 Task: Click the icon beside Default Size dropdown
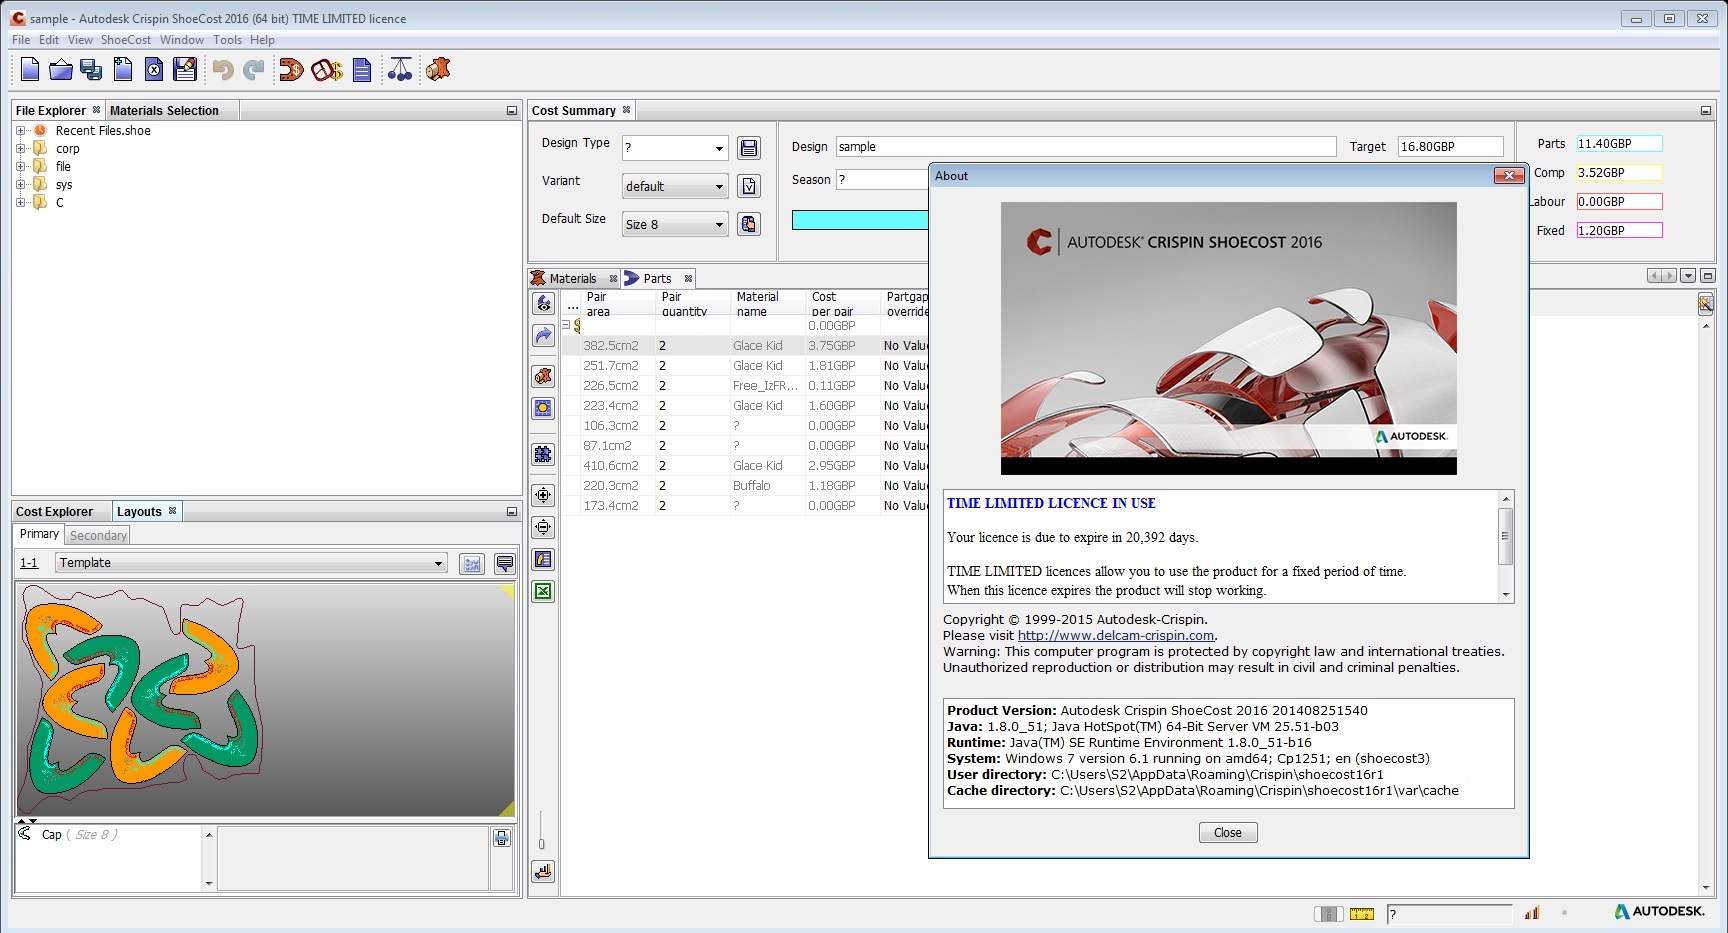click(x=749, y=224)
